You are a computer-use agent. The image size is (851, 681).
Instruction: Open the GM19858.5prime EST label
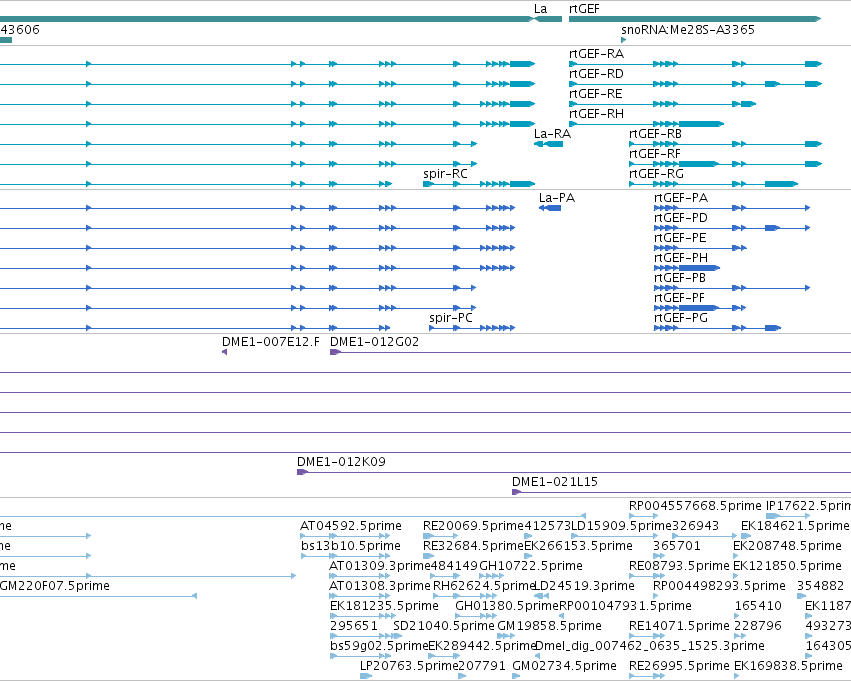[x=549, y=627]
